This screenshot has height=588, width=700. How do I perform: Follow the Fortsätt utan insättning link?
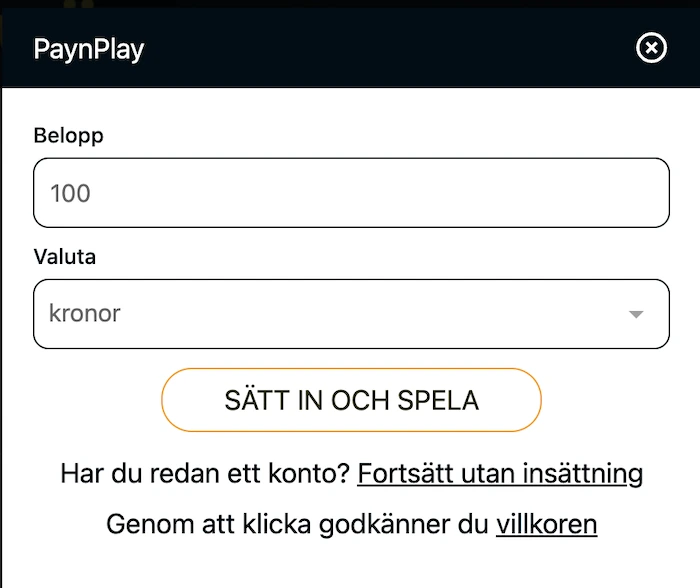[499, 473]
